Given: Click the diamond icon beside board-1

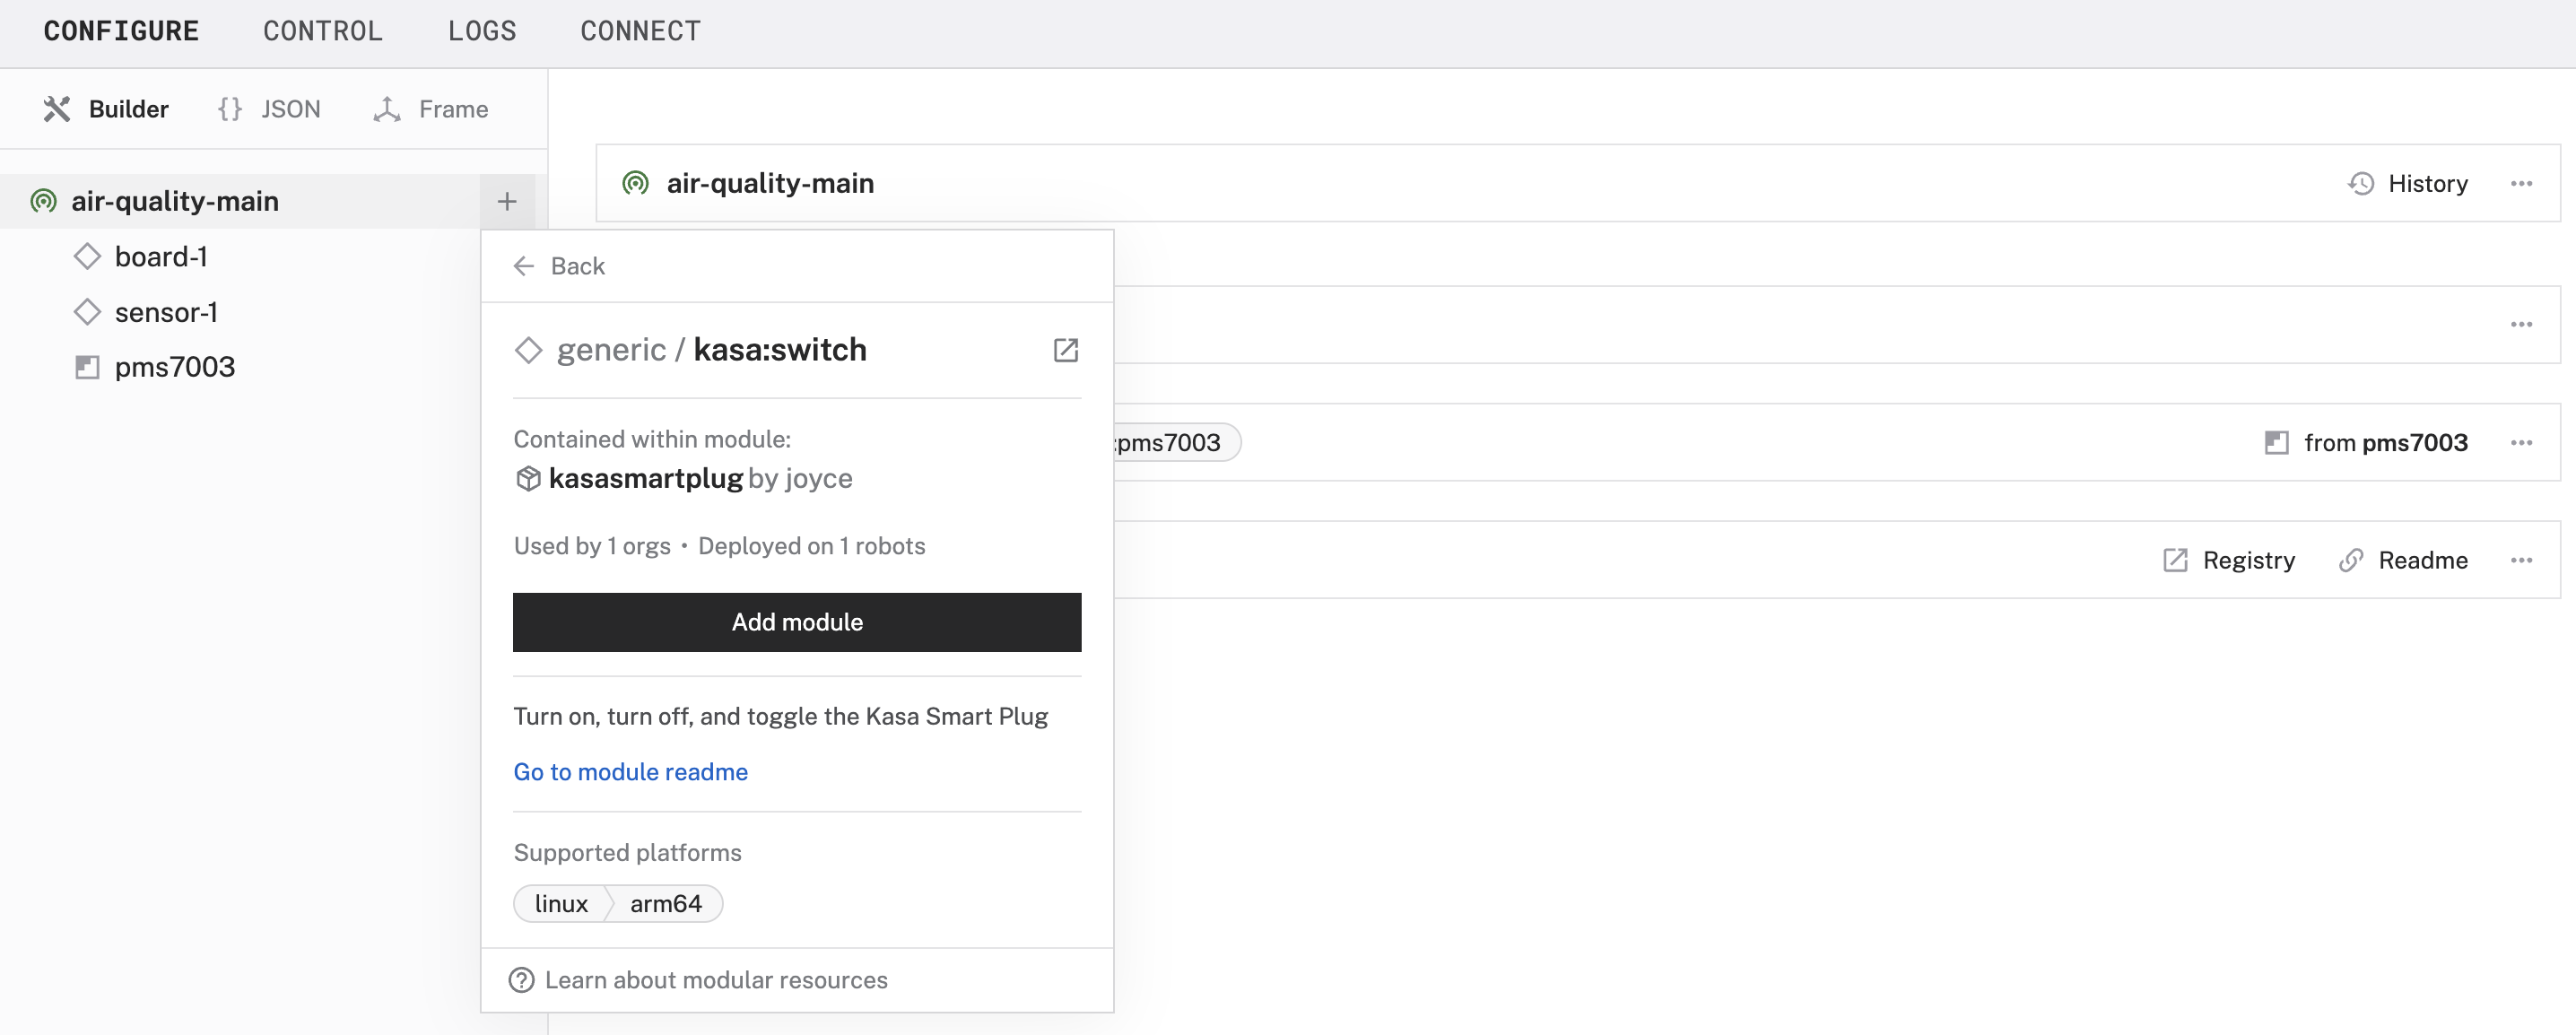Looking at the screenshot, I should click(87, 257).
